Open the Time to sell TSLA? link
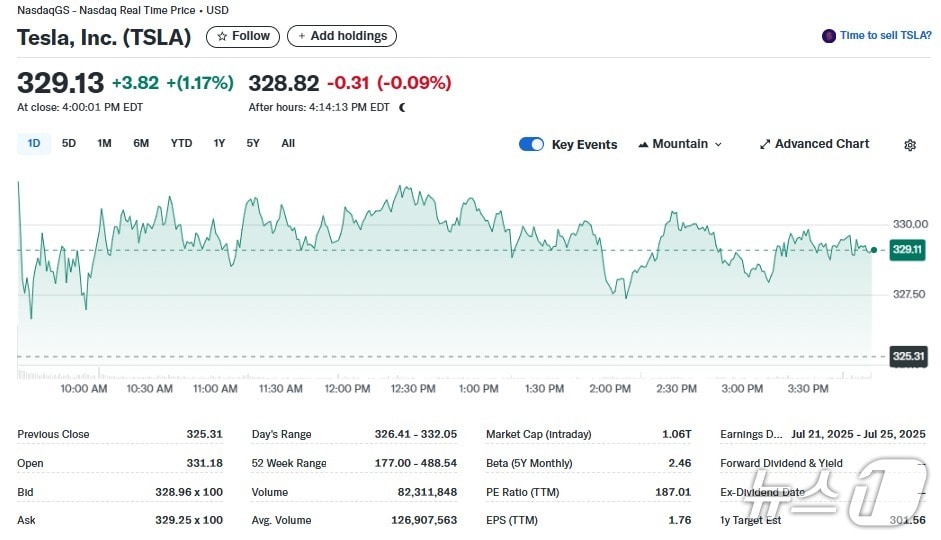The height and width of the screenshot is (540, 941). [x=885, y=36]
